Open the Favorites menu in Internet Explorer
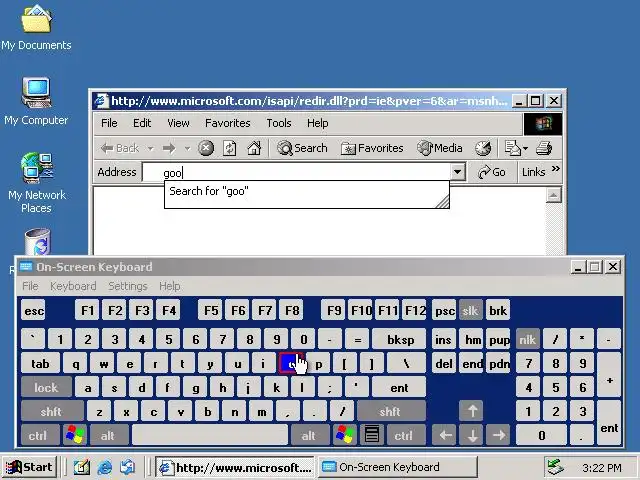640x480 pixels. [x=227, y=123]
